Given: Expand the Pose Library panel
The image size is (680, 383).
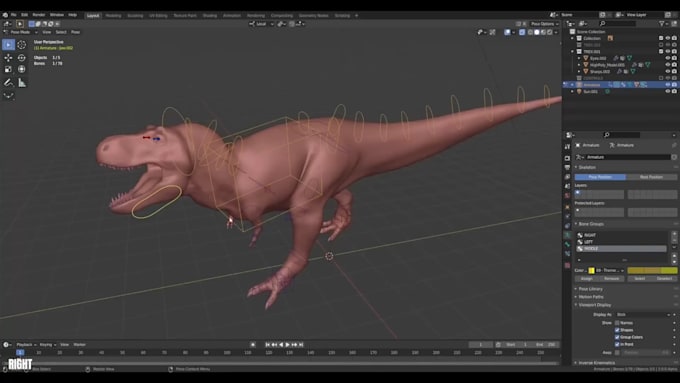Looking at the screenshot, I should pos(590,289).
